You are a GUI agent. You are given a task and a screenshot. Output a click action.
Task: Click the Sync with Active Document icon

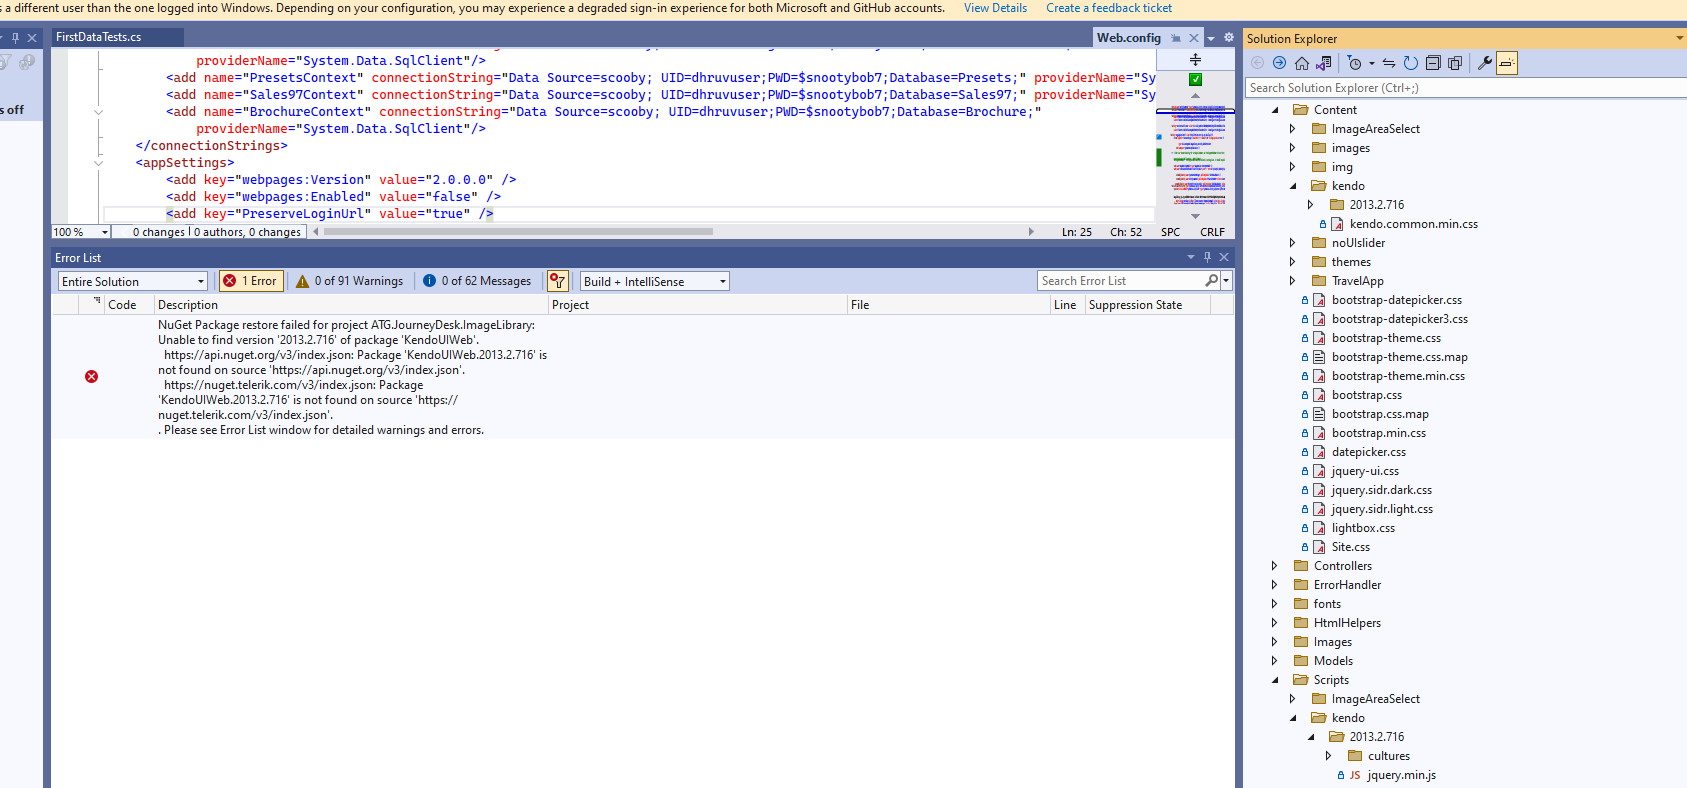tap(1389, 63)
